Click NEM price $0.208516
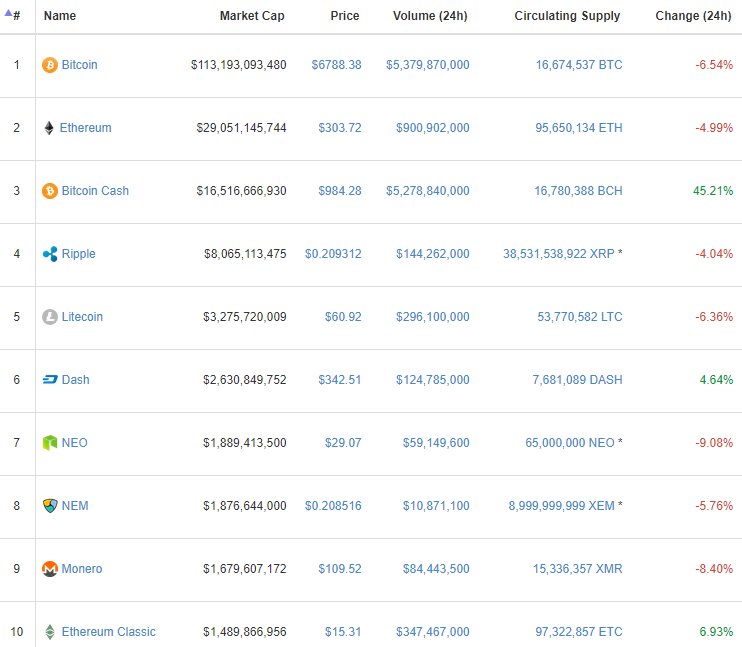 [x=333, y=505]
